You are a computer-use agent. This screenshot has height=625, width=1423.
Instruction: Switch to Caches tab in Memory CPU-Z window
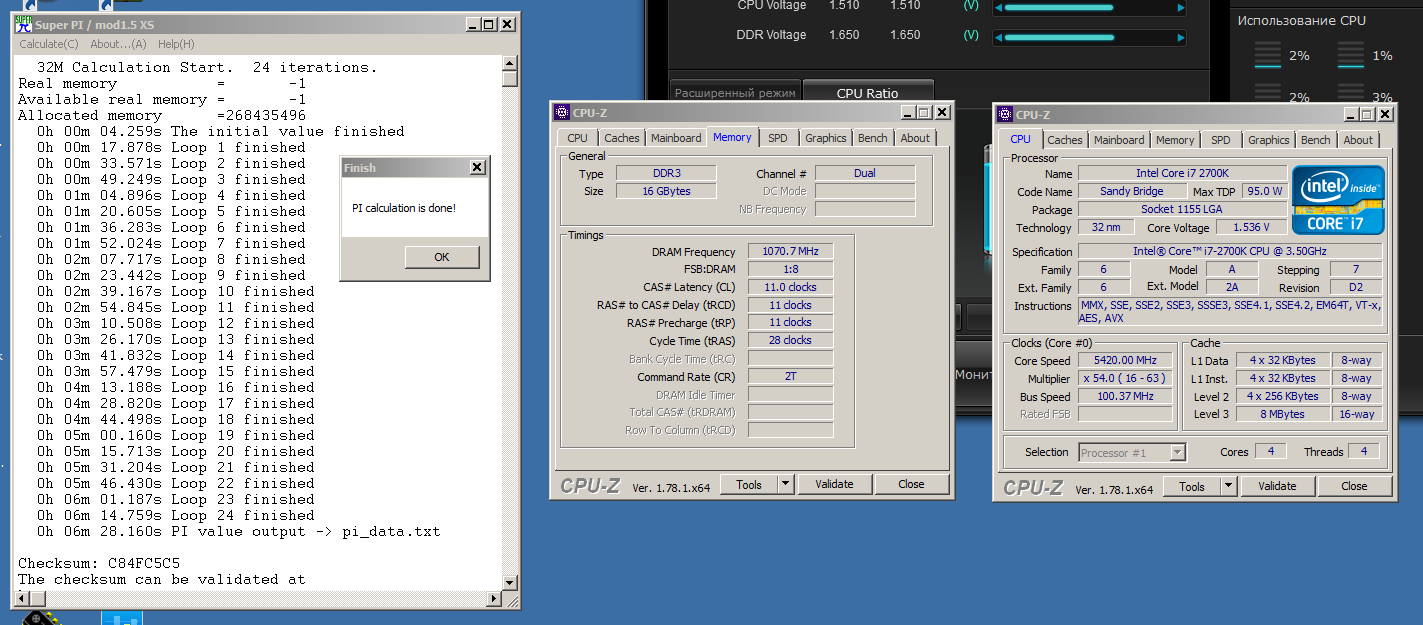click(x=621, y=138)
